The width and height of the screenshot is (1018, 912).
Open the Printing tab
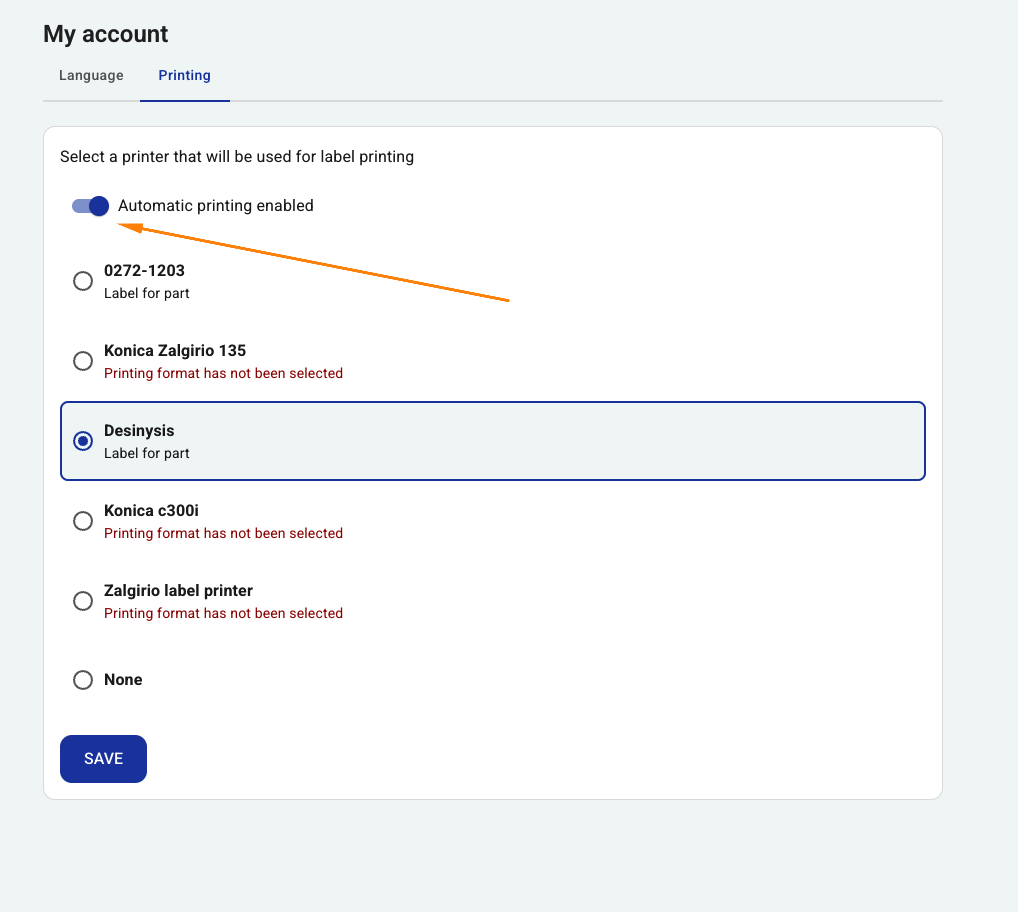184,75
